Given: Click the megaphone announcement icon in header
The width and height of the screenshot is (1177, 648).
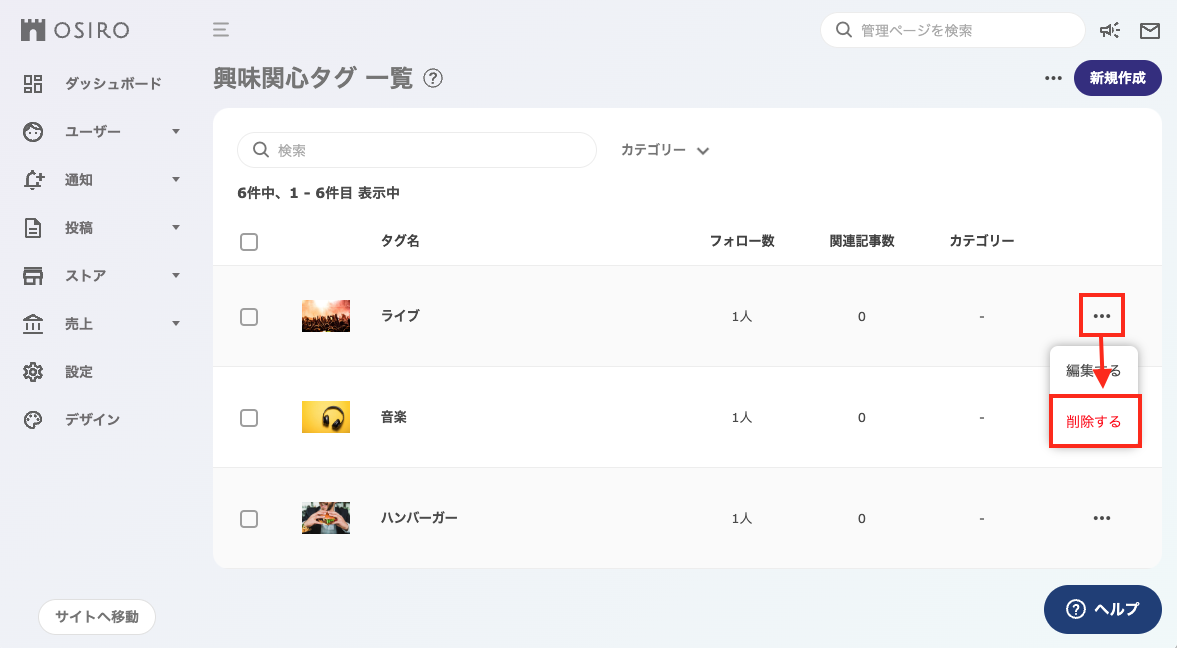Looking at the screenshot, I should pyautogui.click(x=1110, y=30).
